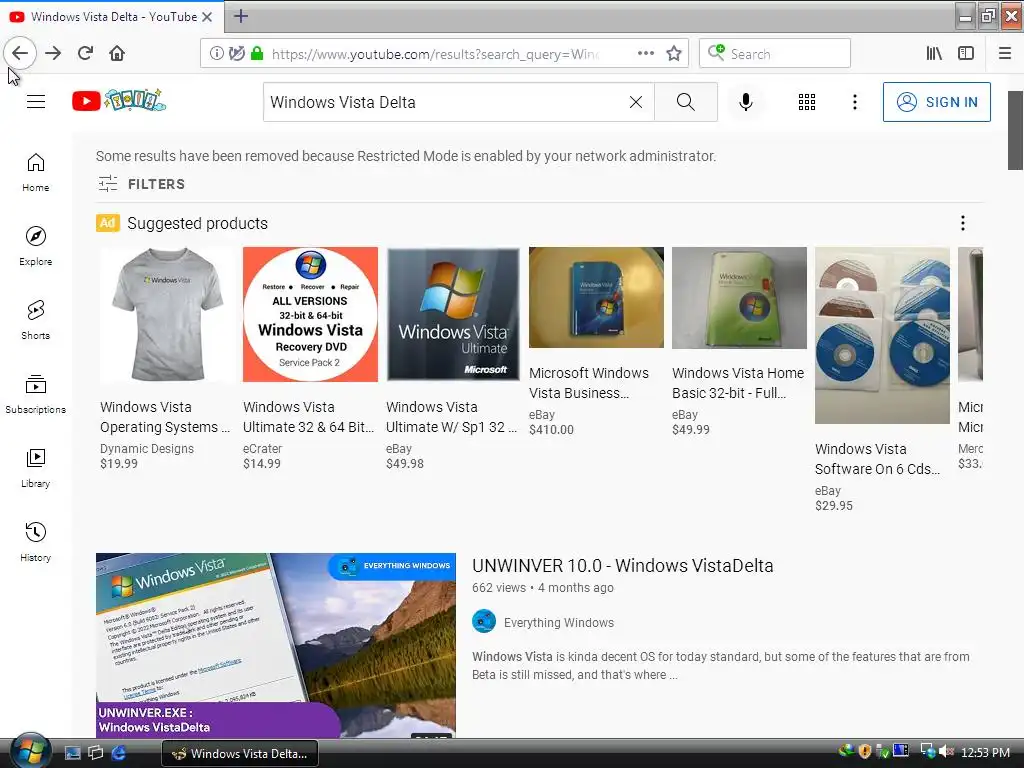Open the Firefox Library icon
The image size is (1024, 768).
pyautogui.click(x=934, y=54)
